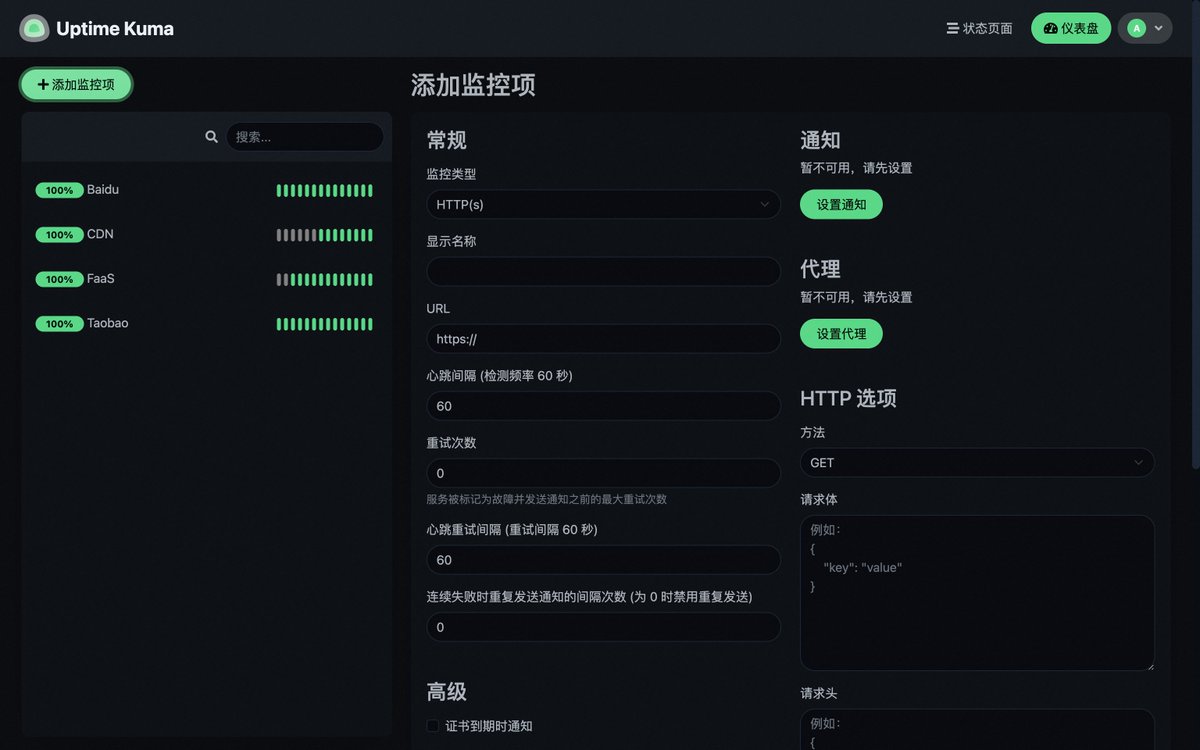Click Baidu's 100% uptime badge
Viewport: 1200px width, 750px height.
coord(59,190)
